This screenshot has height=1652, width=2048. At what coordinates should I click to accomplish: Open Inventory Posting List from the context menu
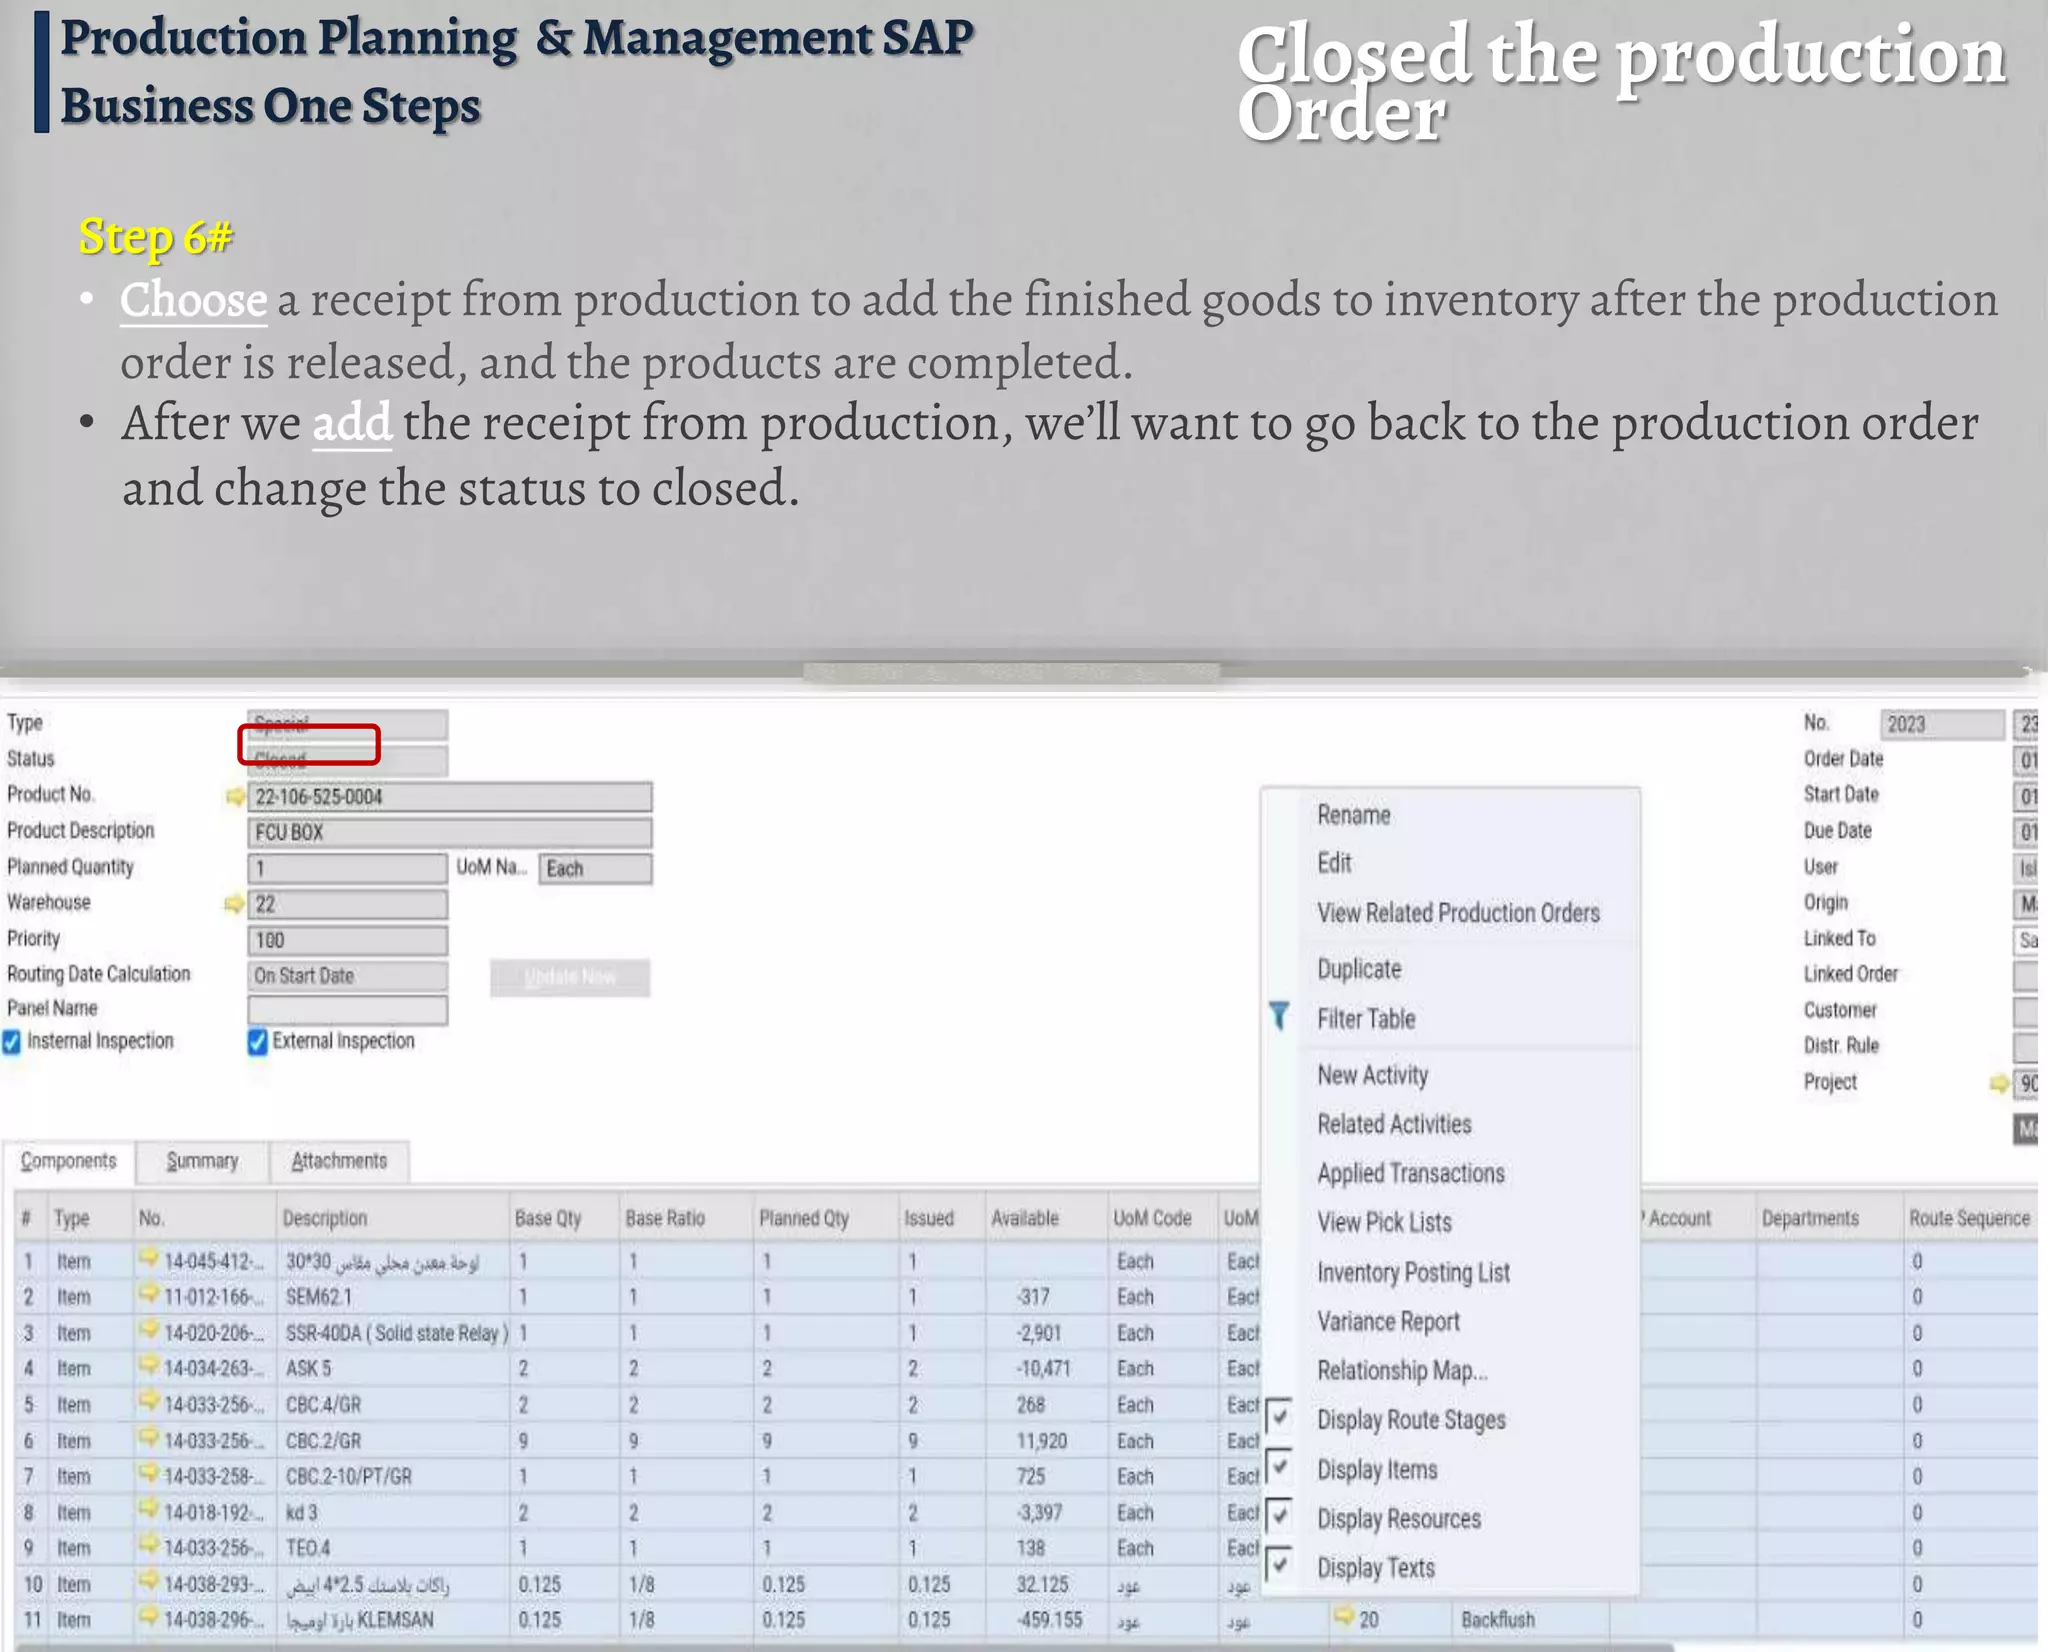coord(1413,1272)
